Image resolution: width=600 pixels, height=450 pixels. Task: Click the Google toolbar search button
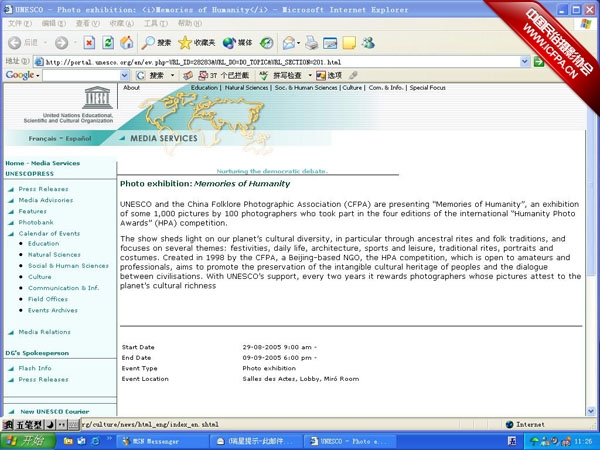point(151,75)
